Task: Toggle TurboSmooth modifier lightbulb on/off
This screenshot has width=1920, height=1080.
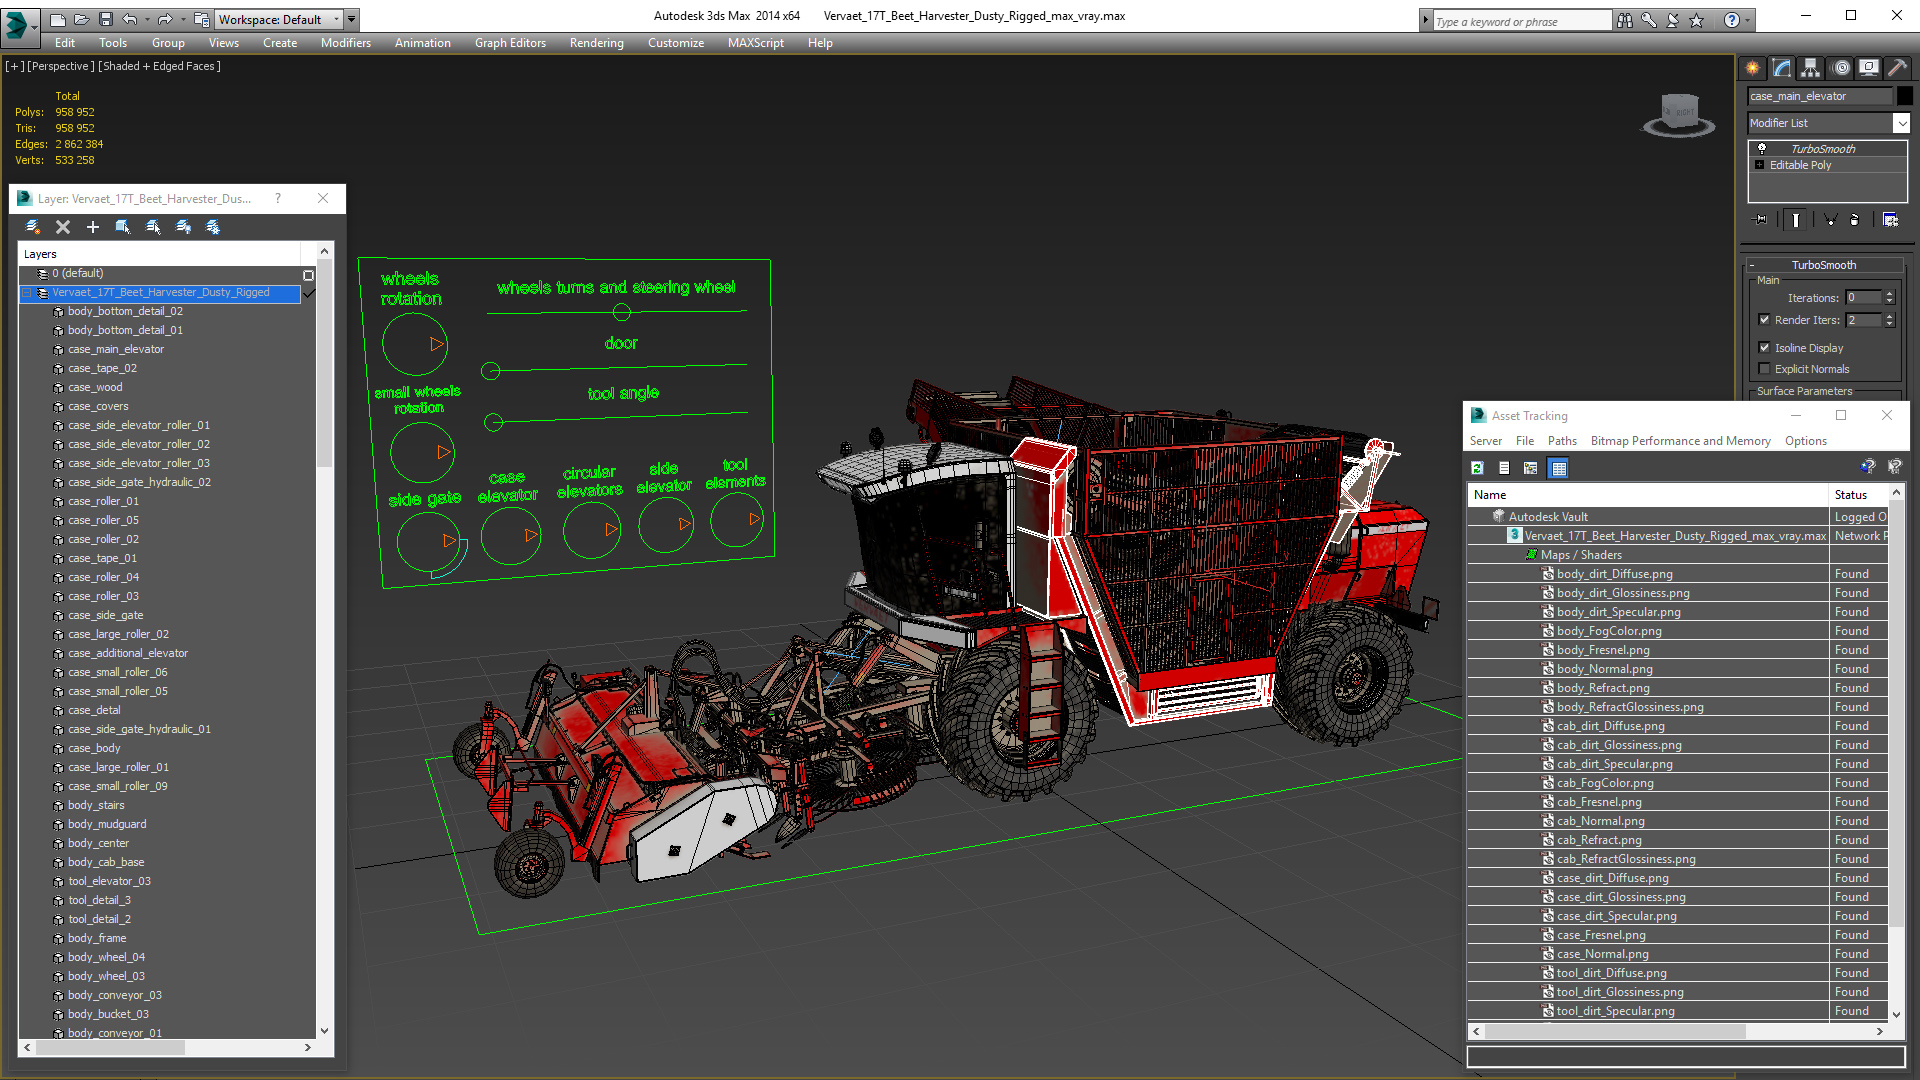Action: [1762, 148]
